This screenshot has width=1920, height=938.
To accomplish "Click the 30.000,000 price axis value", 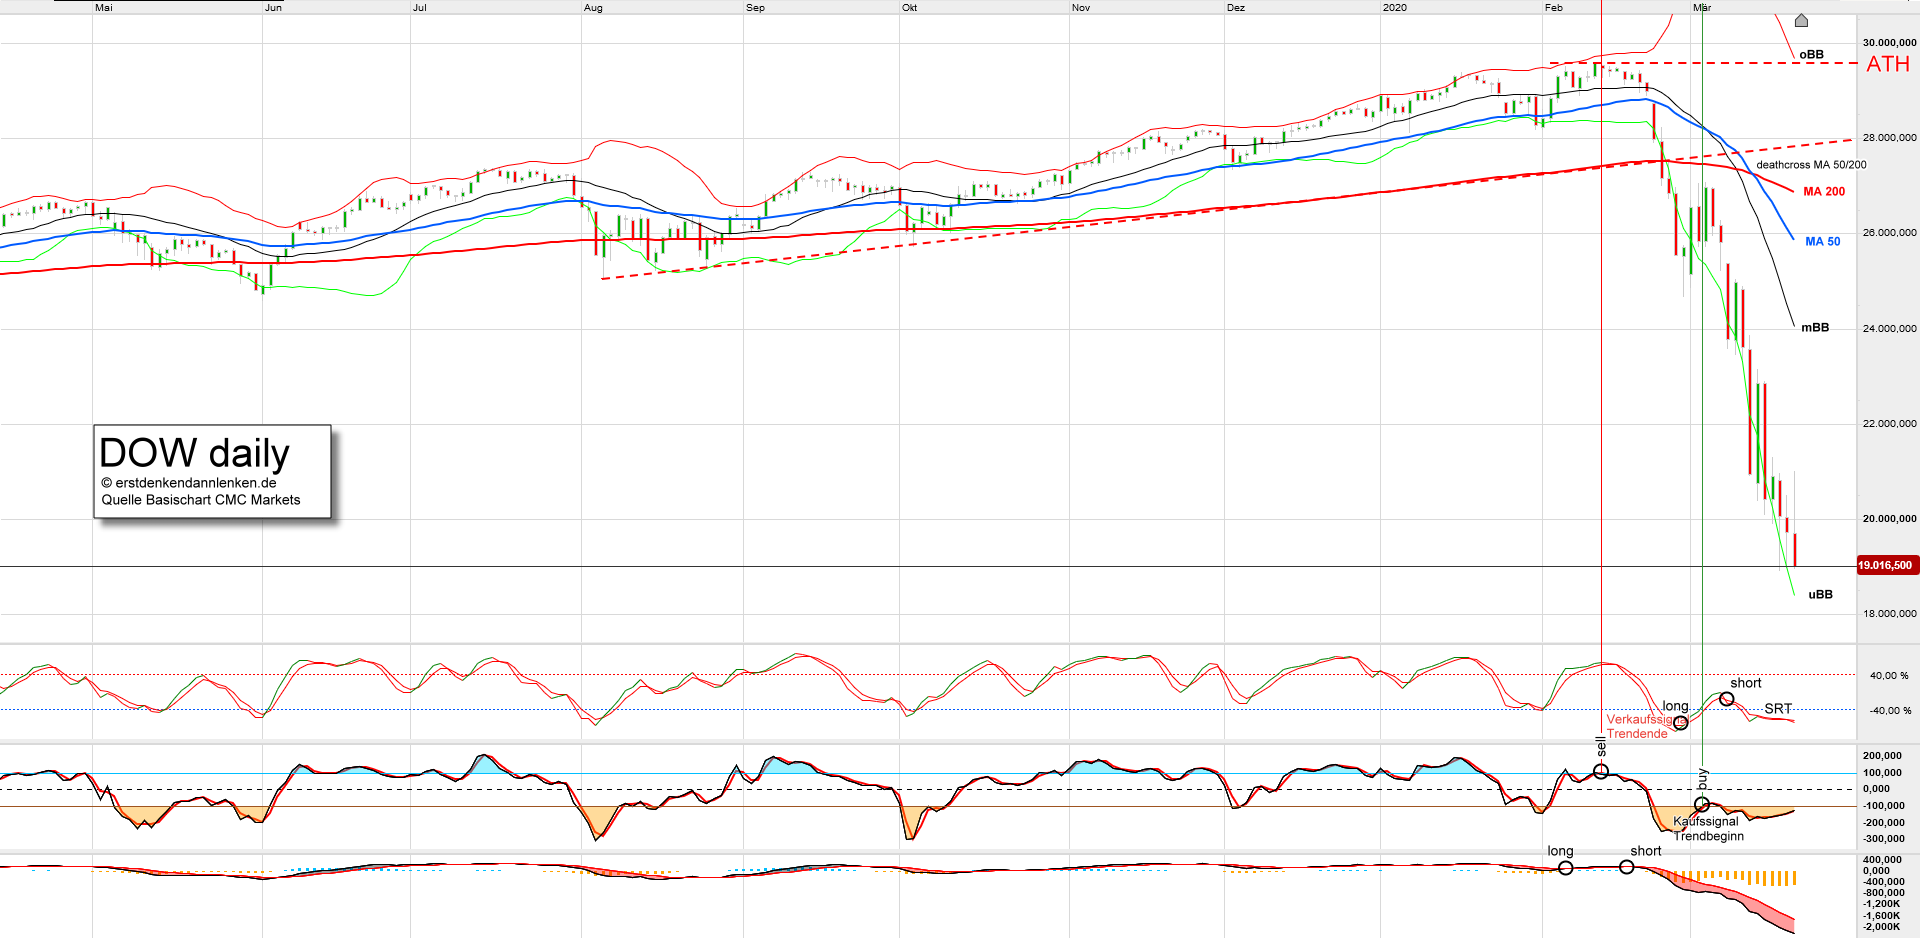I will (1889, 43).
